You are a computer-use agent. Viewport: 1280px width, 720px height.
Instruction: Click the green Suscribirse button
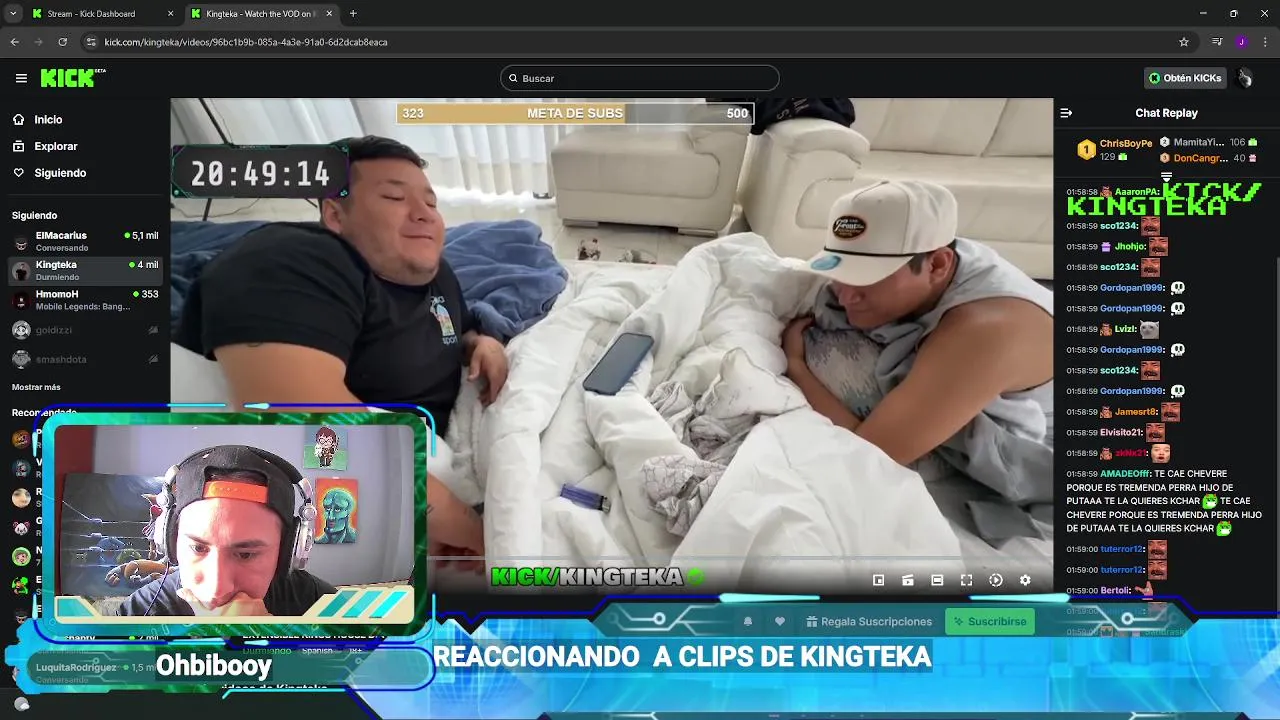pyautogui.click(x=990, y=621)
